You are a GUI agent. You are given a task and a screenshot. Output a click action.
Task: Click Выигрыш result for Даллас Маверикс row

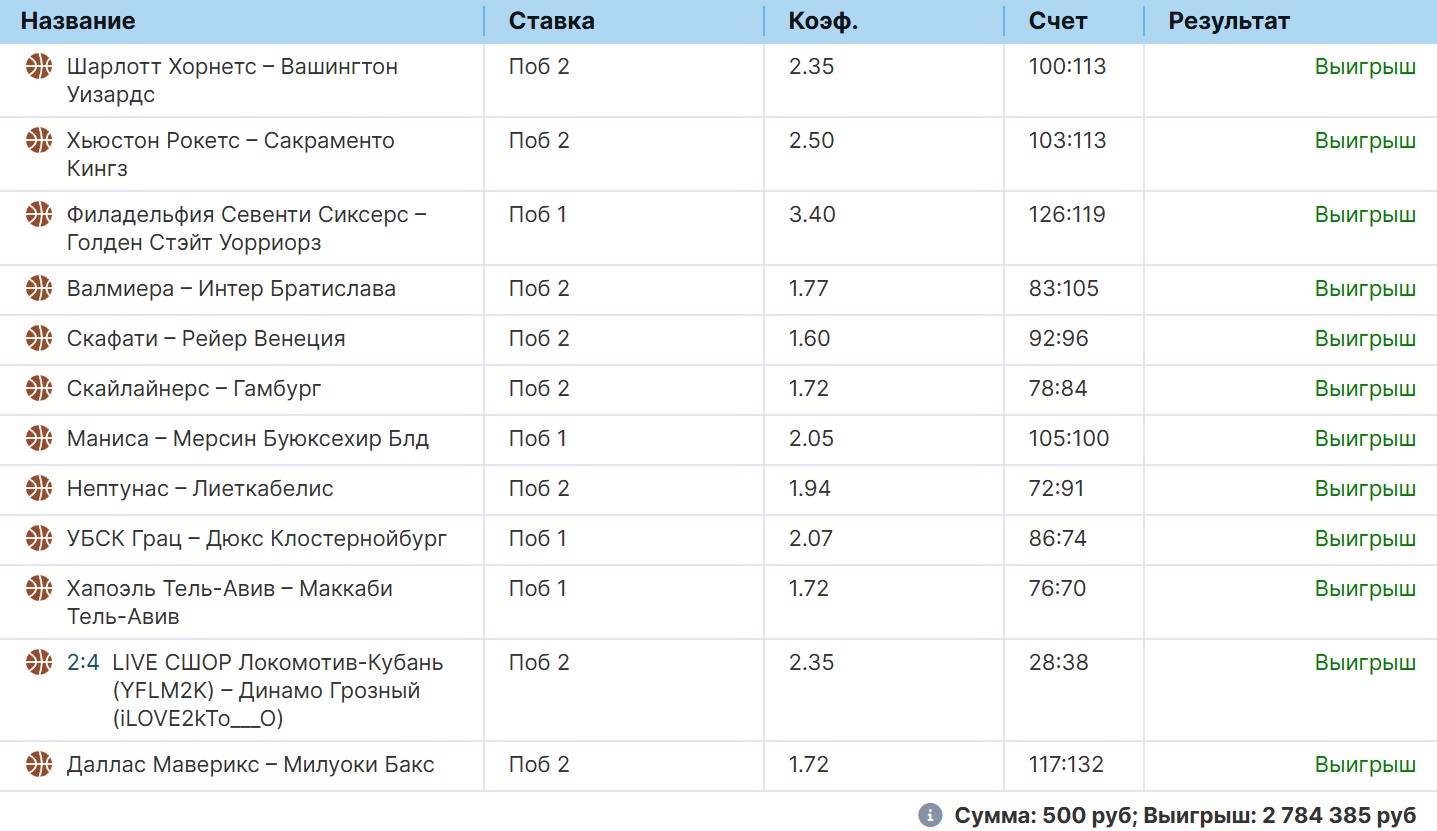pos(1365,765)
